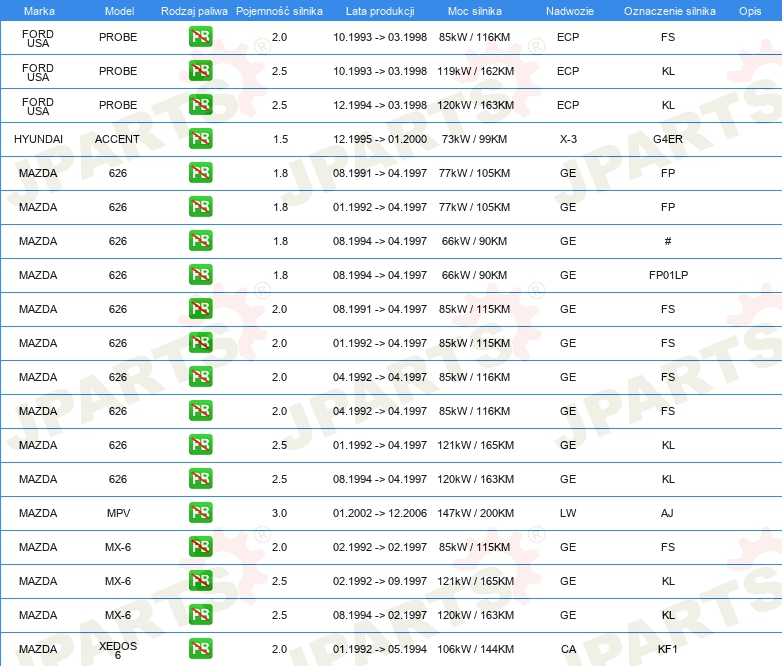Click the AJ engine code cell
This screenshot has height=666, width=782.
point(667,513)
